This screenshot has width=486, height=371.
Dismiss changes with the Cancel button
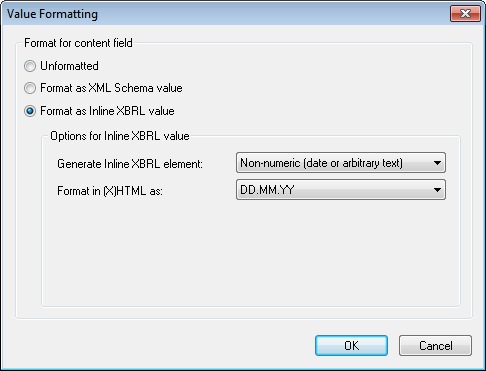click(435, 346)
